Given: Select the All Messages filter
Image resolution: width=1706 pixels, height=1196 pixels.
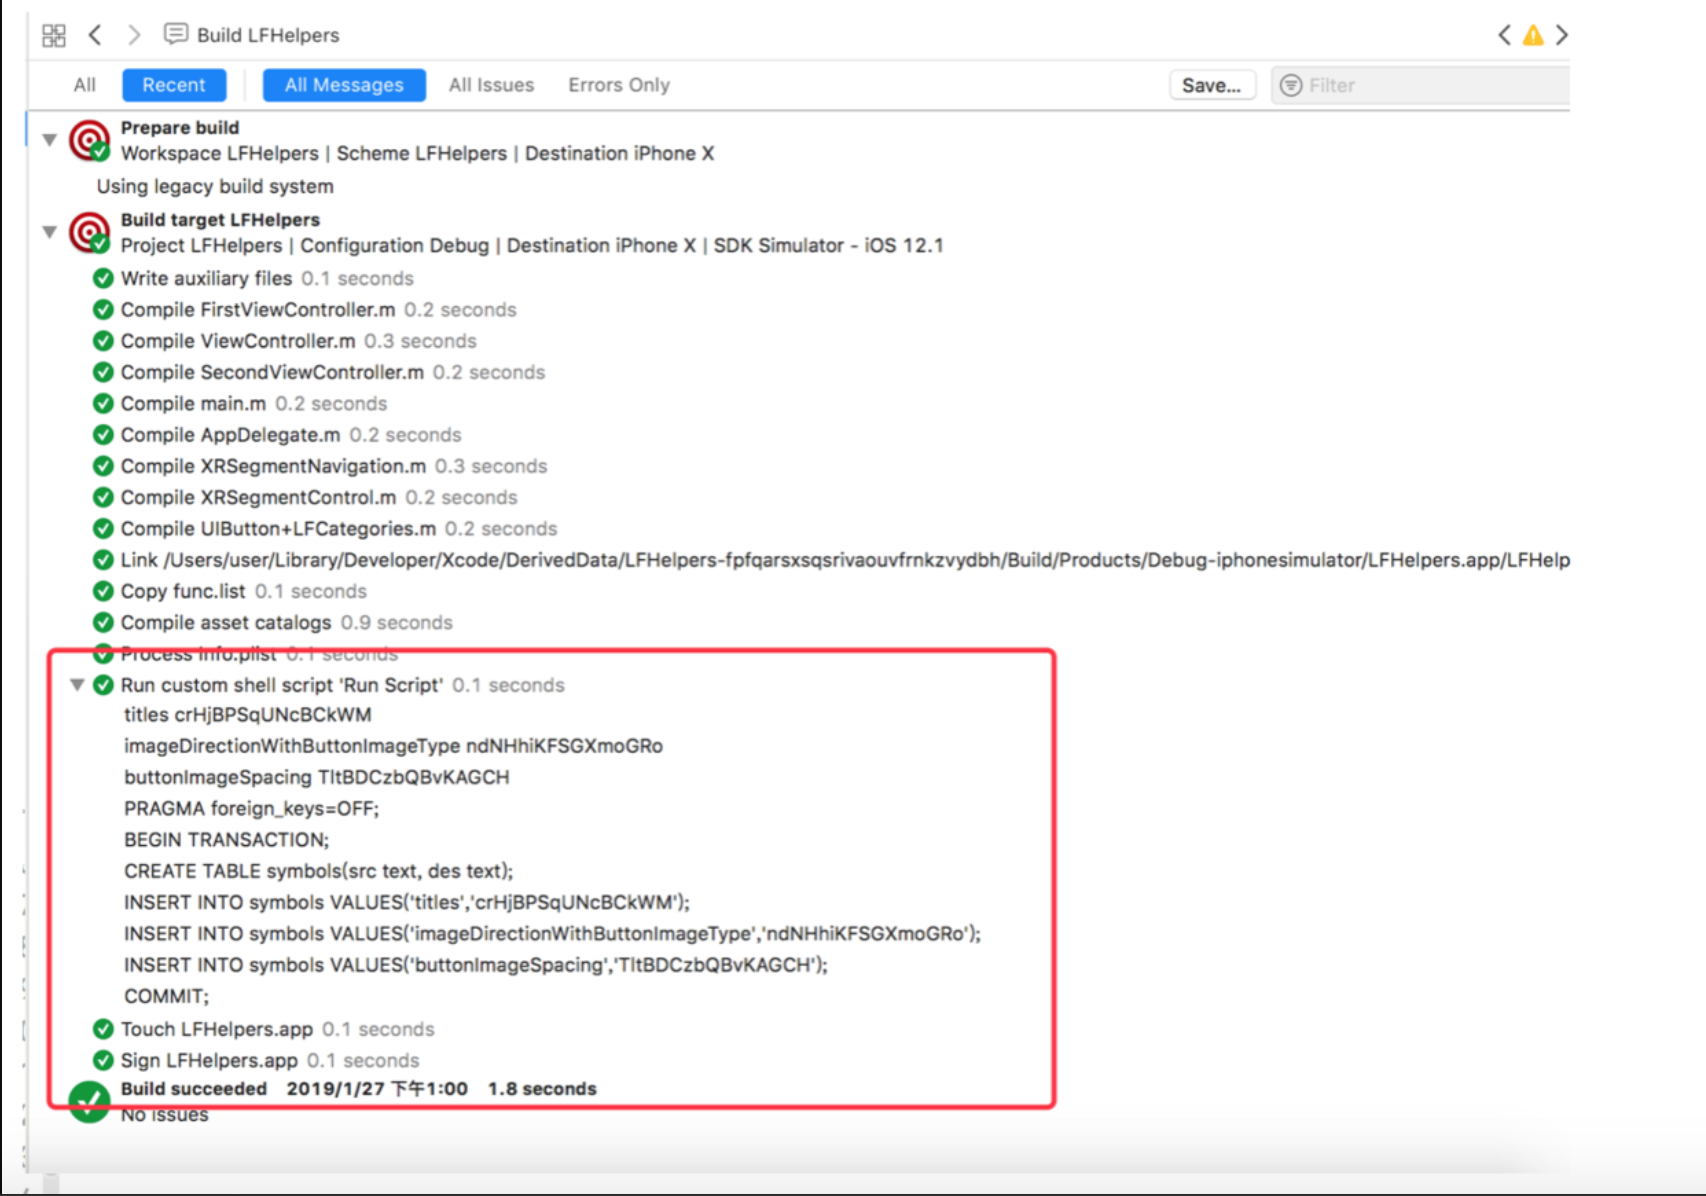Looking at the screenshot, I should 344,85.
